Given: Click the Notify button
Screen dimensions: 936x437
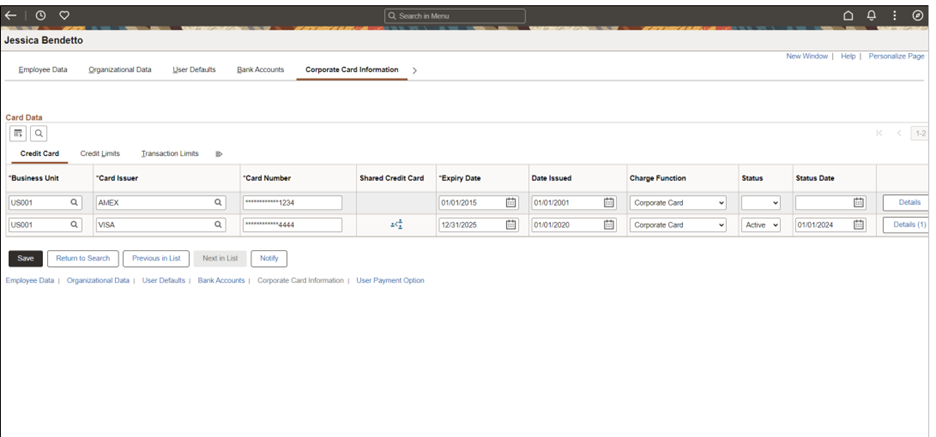Looking at the screenshot, I should [x=269, y=258].
